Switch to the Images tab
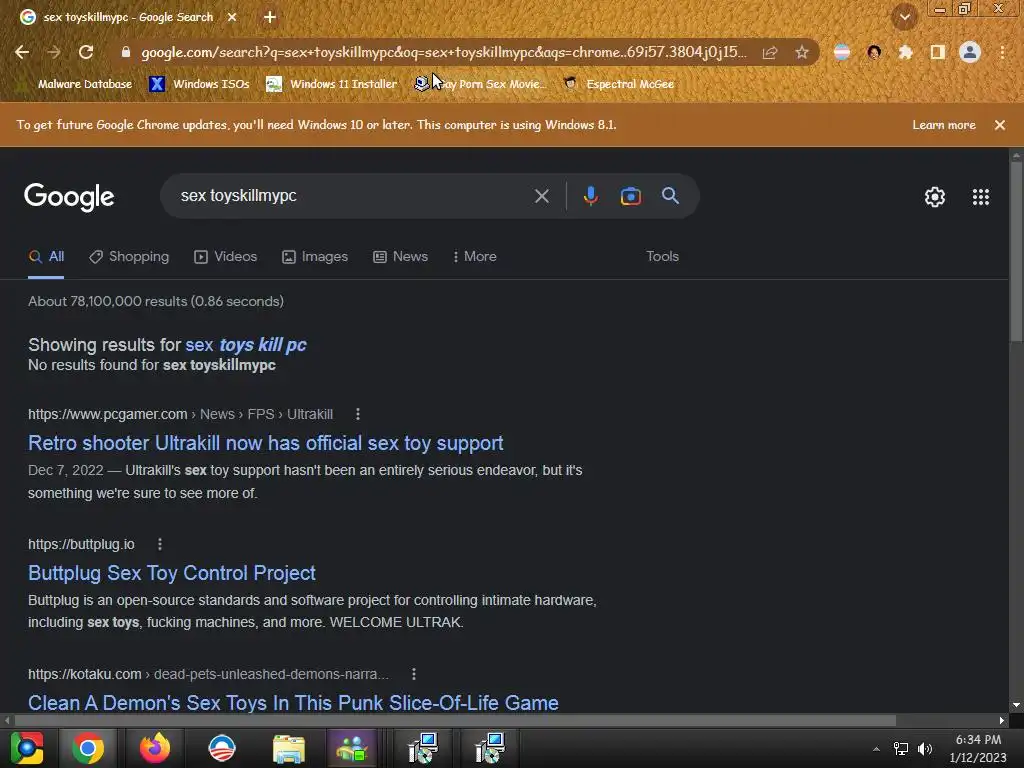Viewport: 1024px width, 768px height. (315, 257)
